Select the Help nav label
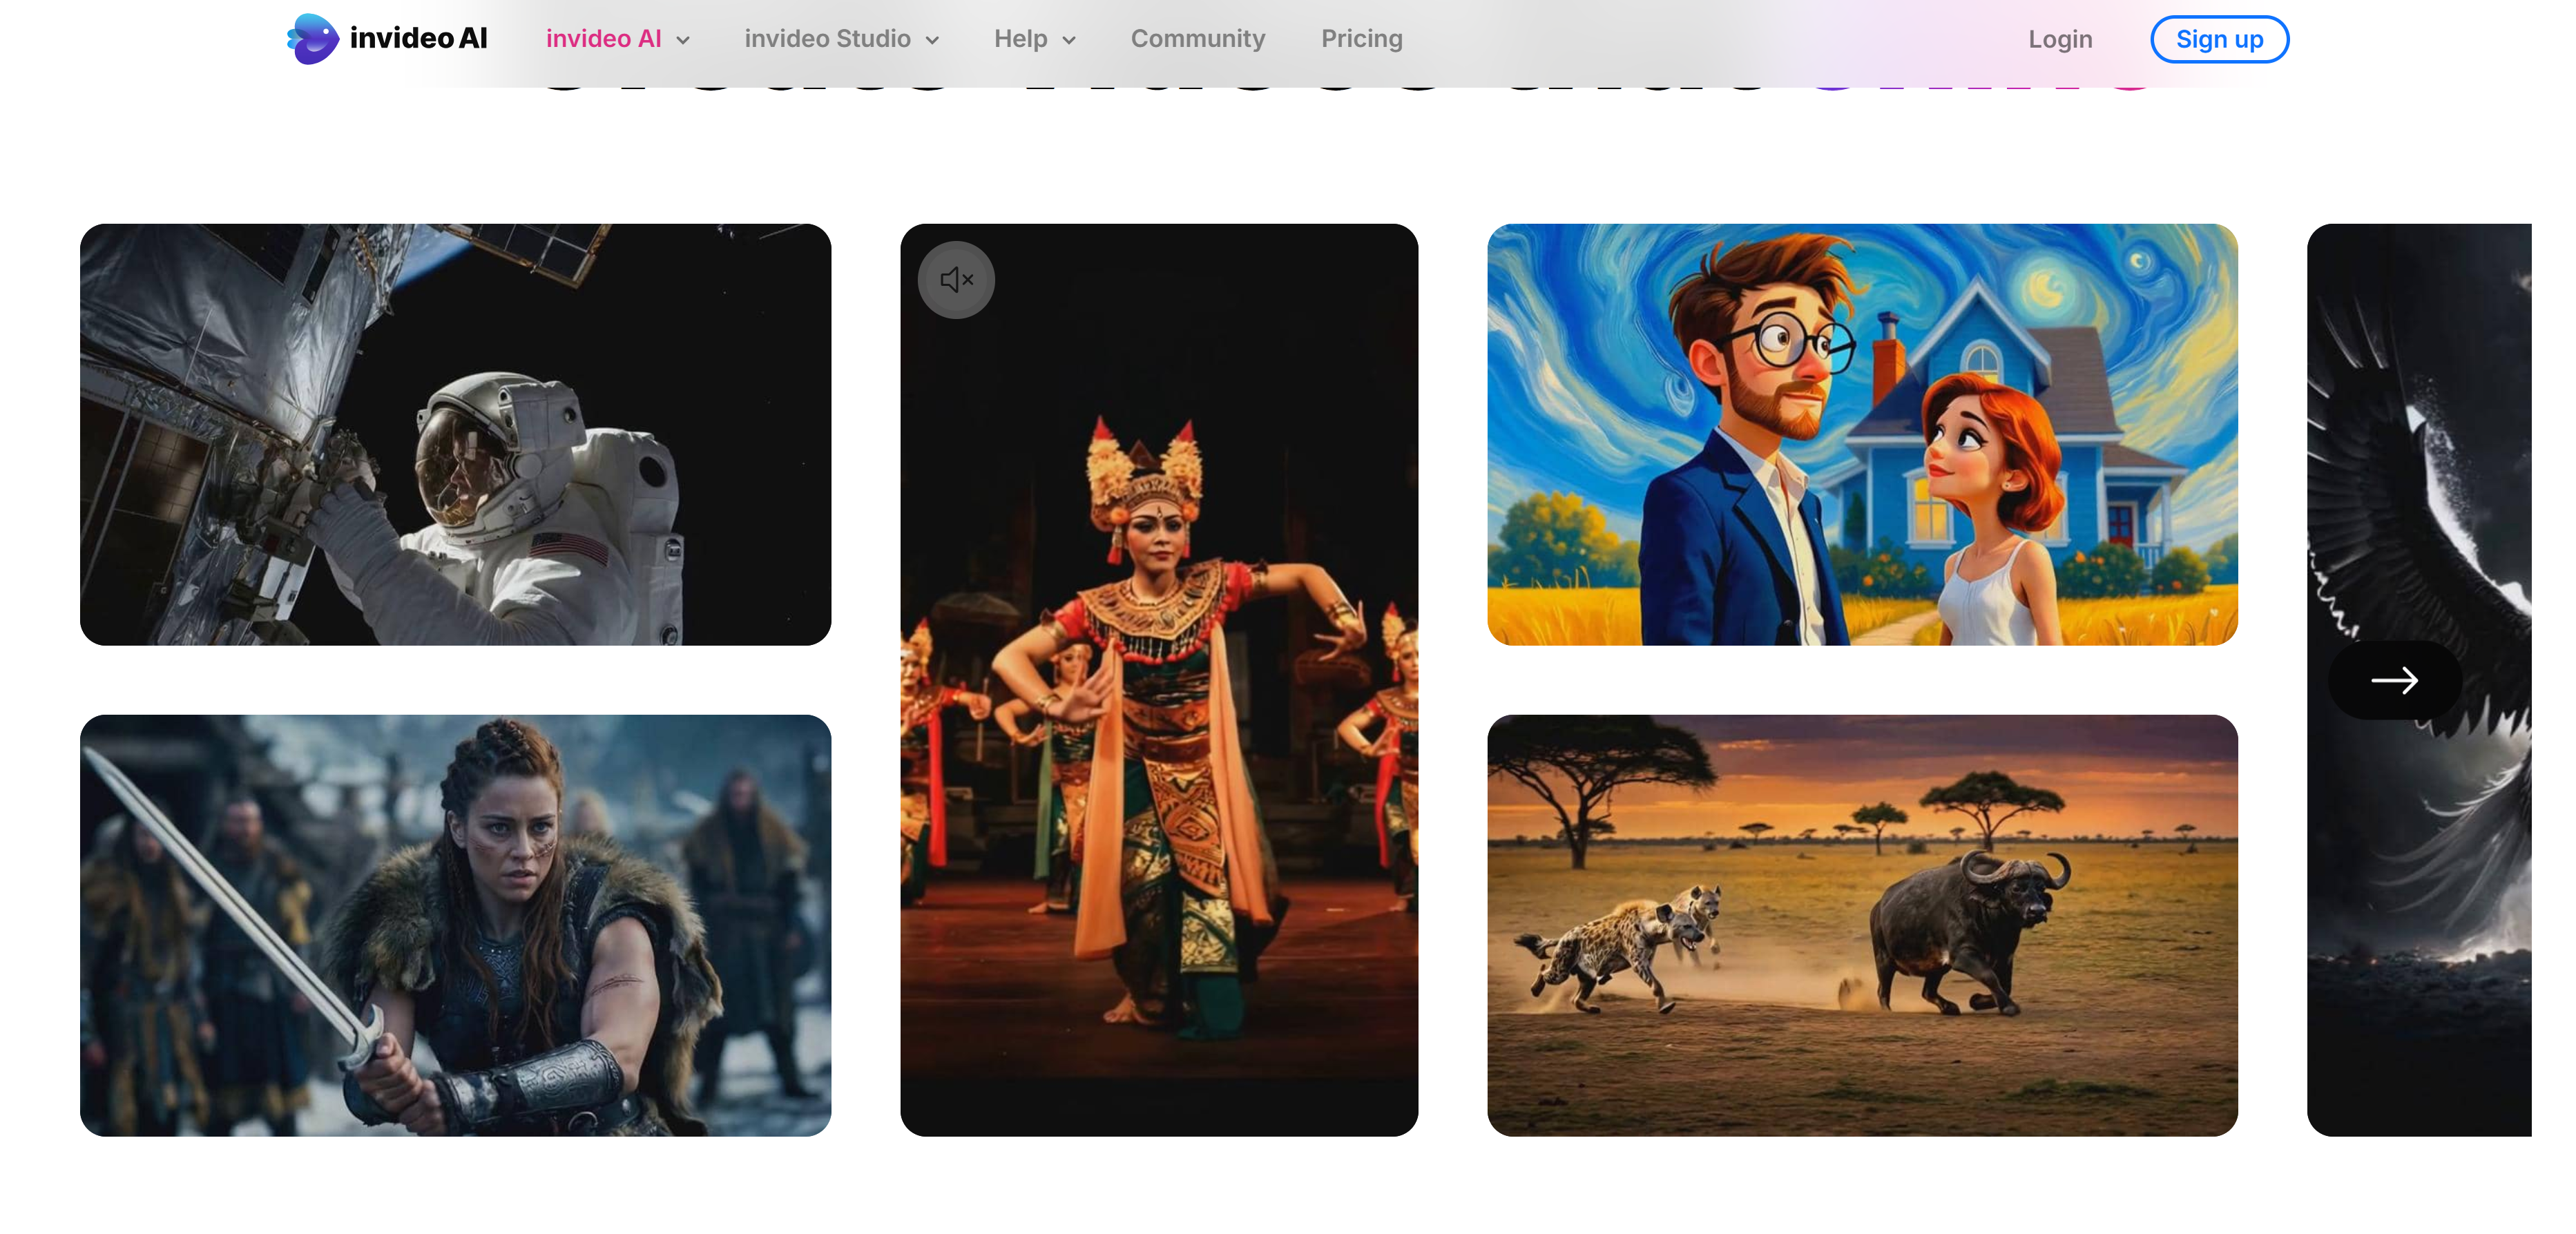 click(x=1020, y=39)
